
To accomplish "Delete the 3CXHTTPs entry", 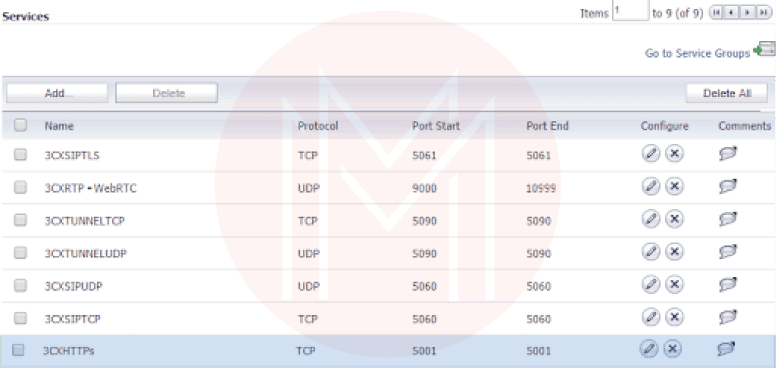I will [x=672, y=349].
